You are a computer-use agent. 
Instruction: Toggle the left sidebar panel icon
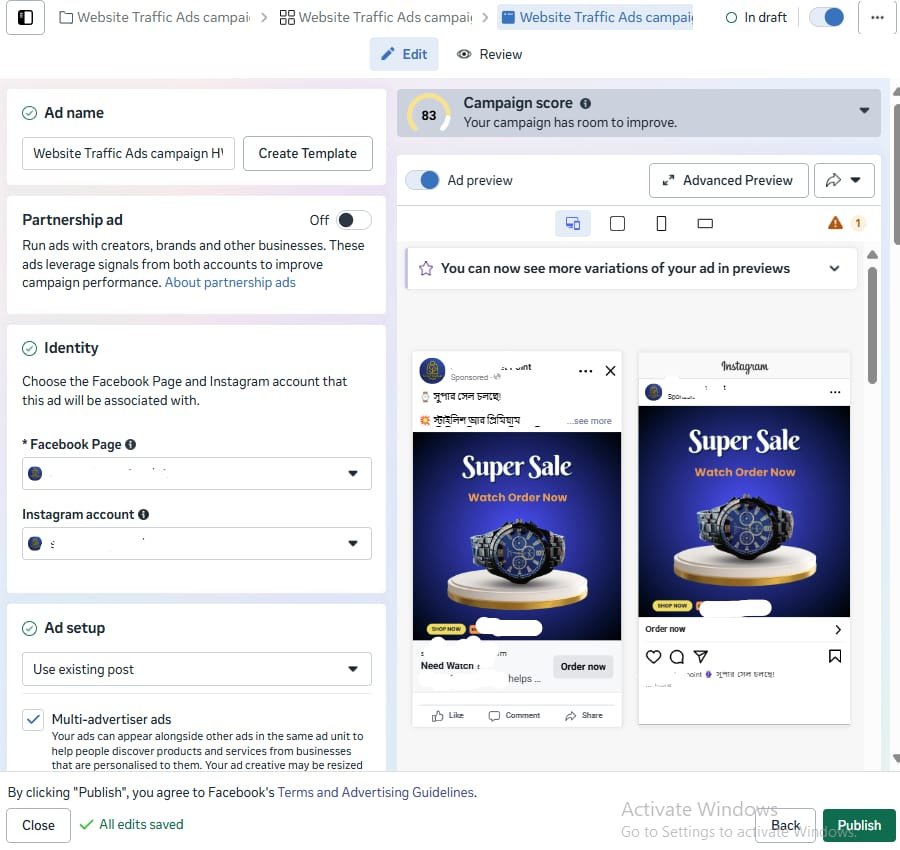coord(26,17)
